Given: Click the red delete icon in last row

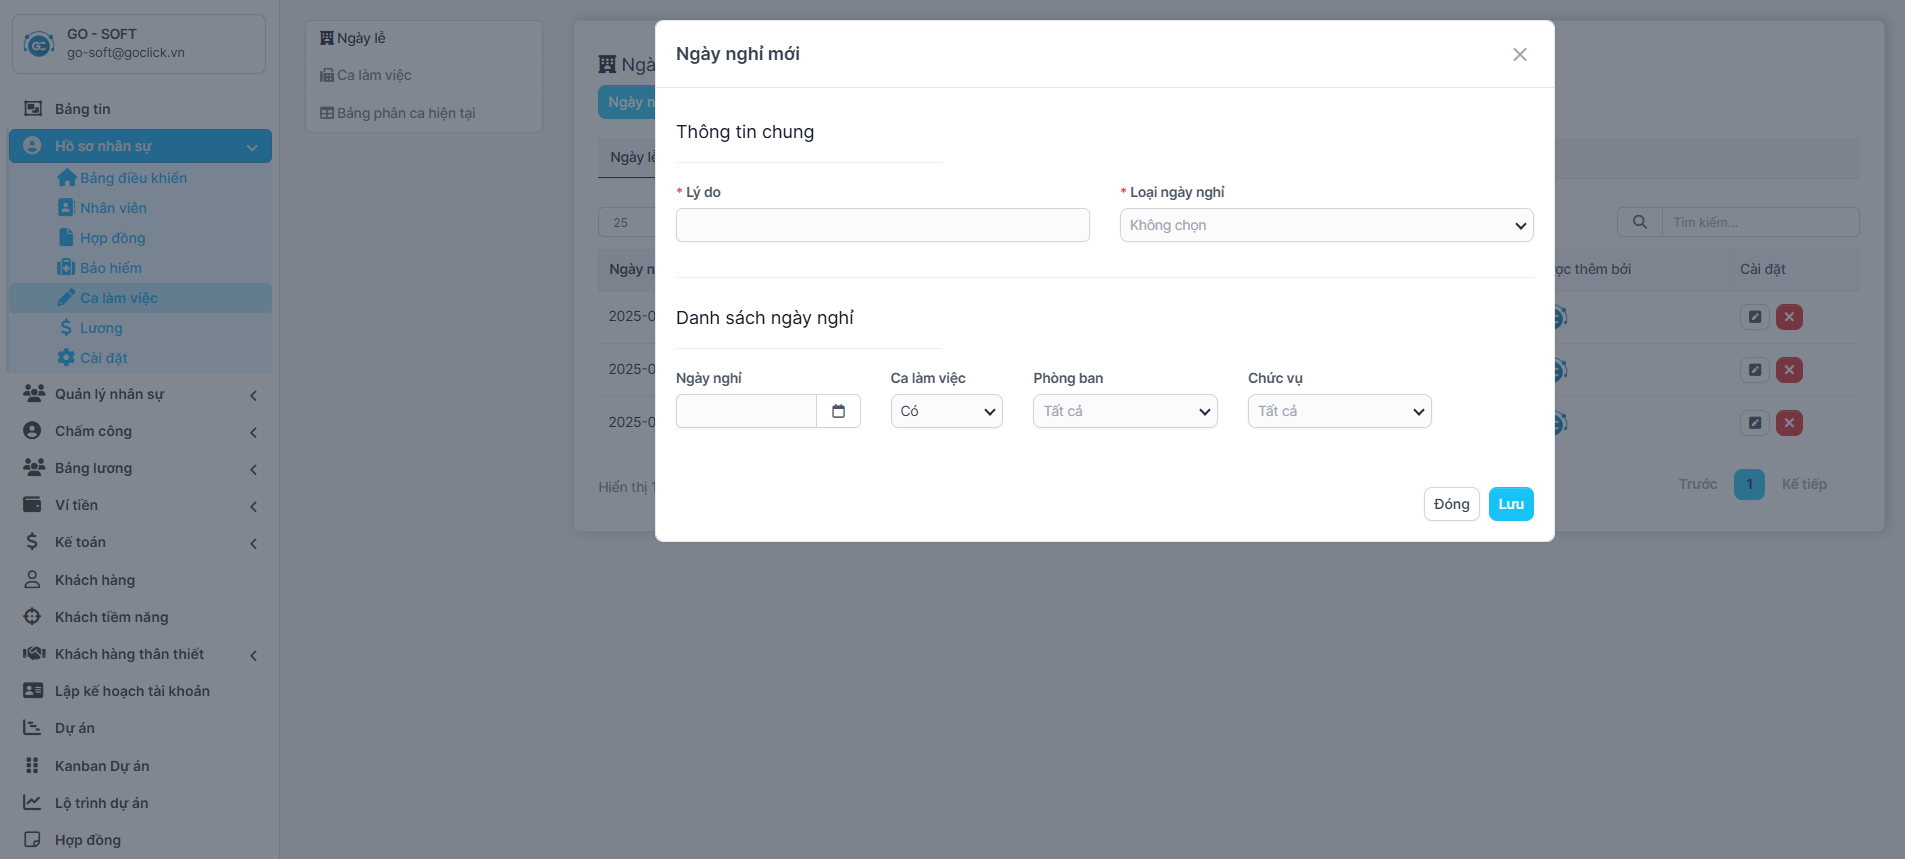Looking at the screenshot, I should [x=1789, y=423].
